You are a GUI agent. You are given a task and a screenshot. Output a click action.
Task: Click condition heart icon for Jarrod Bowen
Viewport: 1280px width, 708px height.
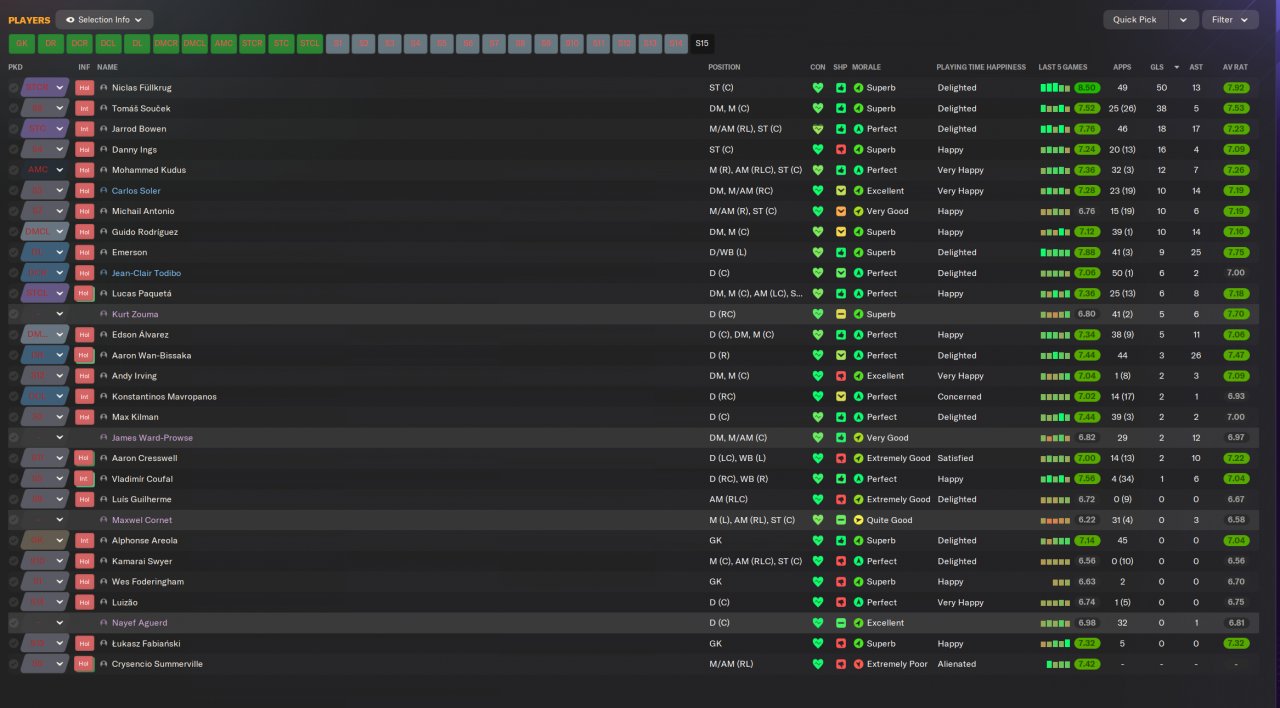(x=818, y=129)
